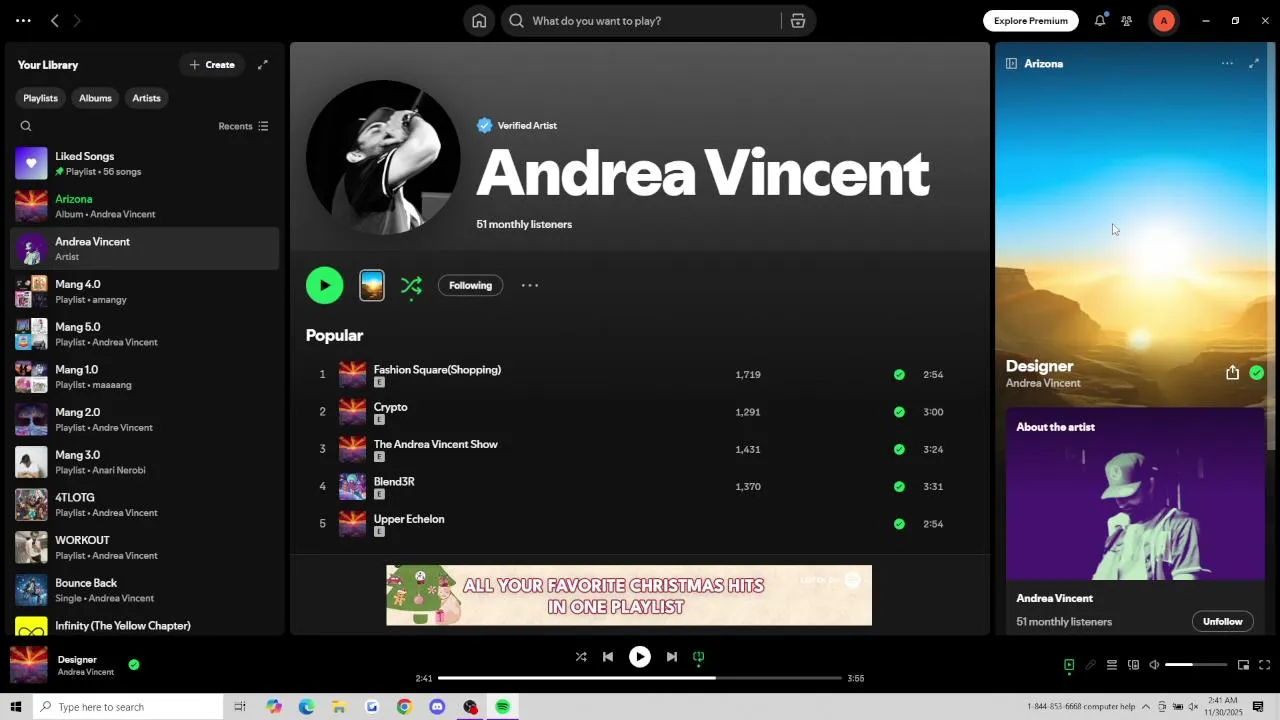The width and height of the screenshot is (1280, 720).
Task: Enter full screen player mode
Action: pyautogui.click(x=1264, y=665)
